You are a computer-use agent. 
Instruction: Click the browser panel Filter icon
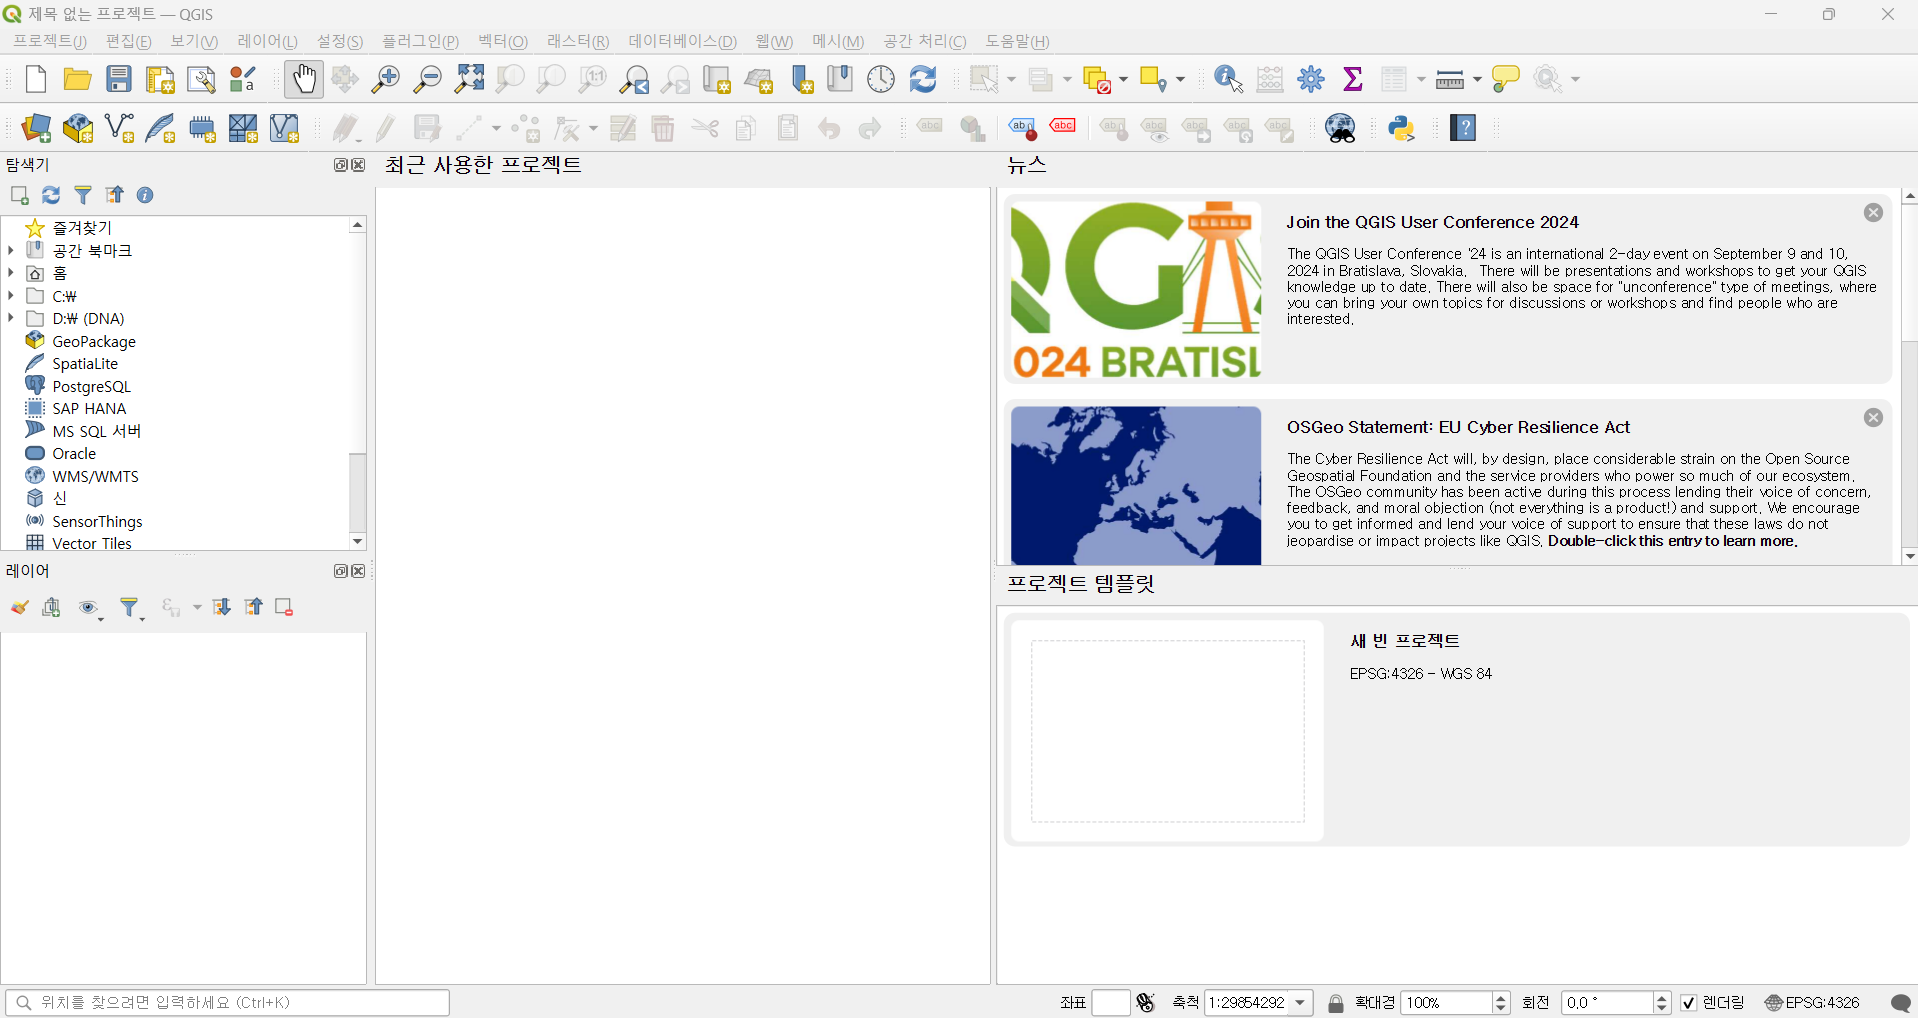click(83, 195)
